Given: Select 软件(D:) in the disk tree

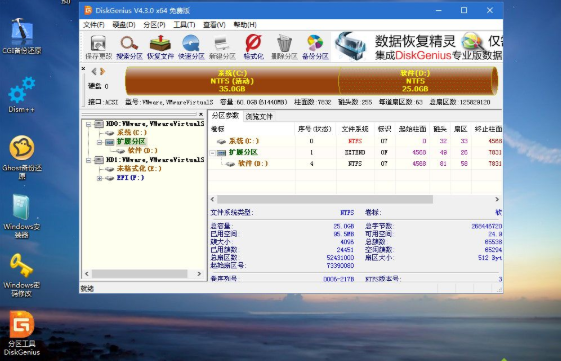Looking at the screenshot, I should tap(143, 151).
